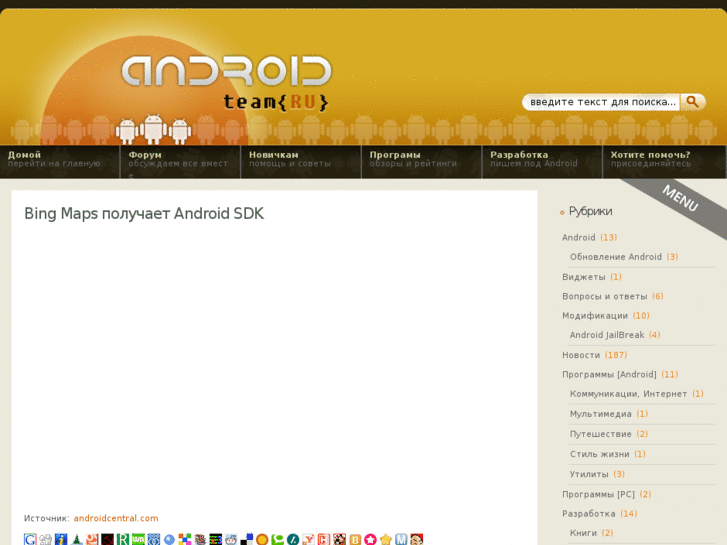
Task: Click the green "R" bookmark icon
Action: 123,539
